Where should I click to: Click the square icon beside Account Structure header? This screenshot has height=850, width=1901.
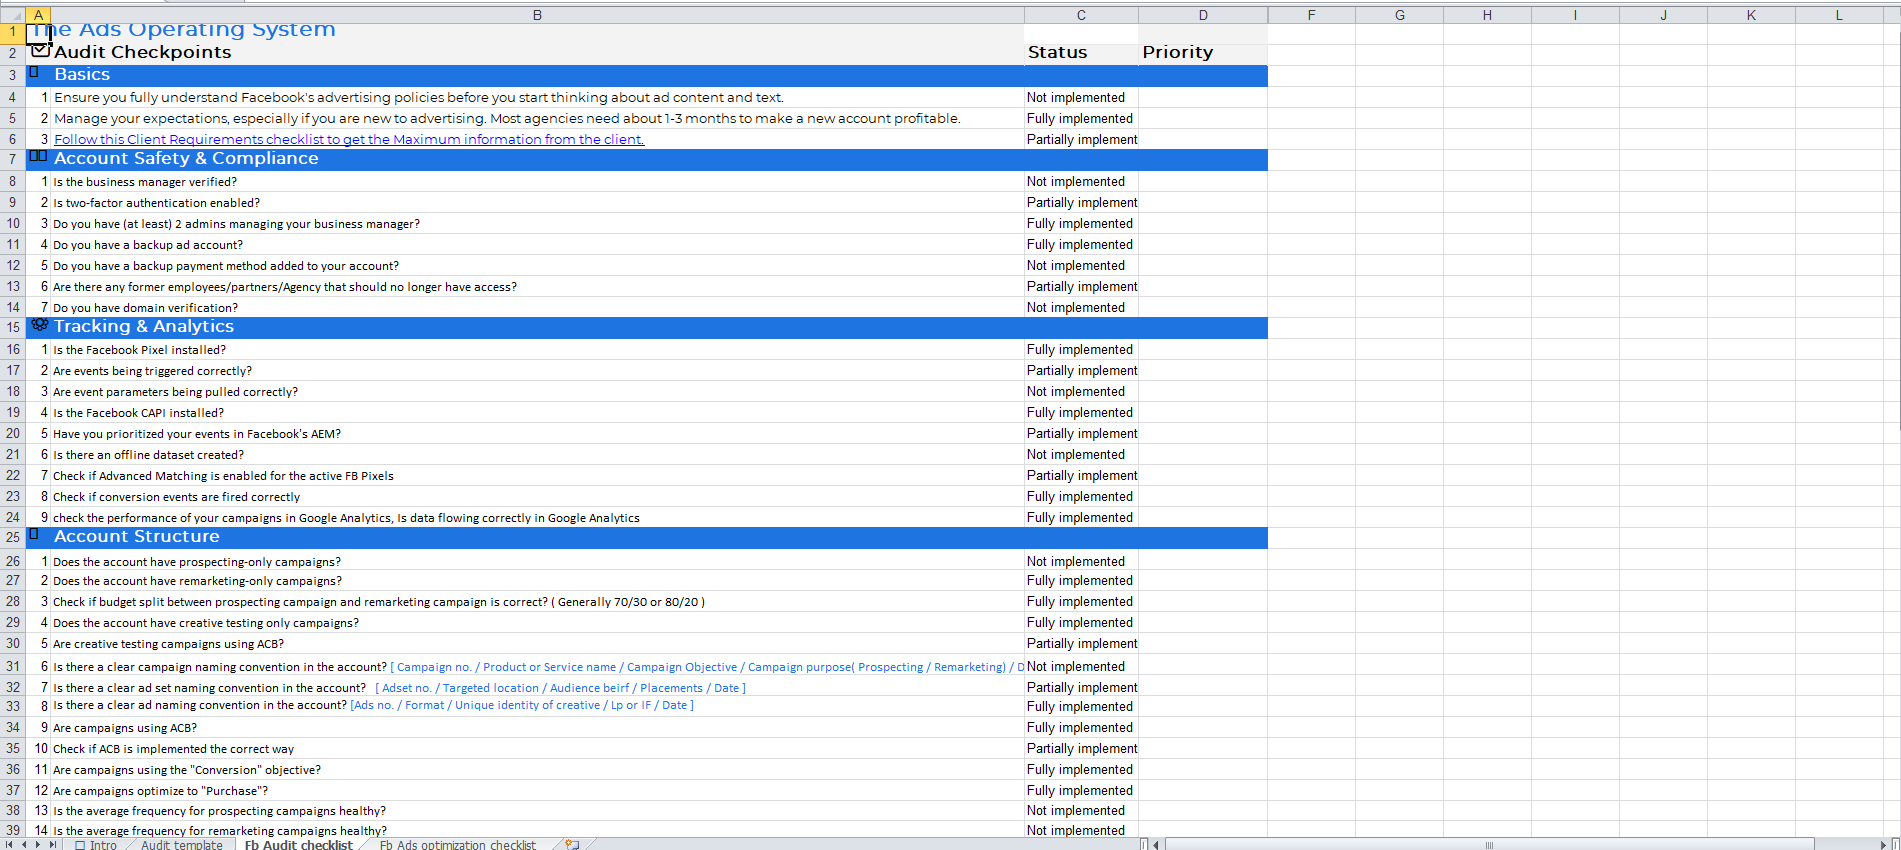(34, 534)
